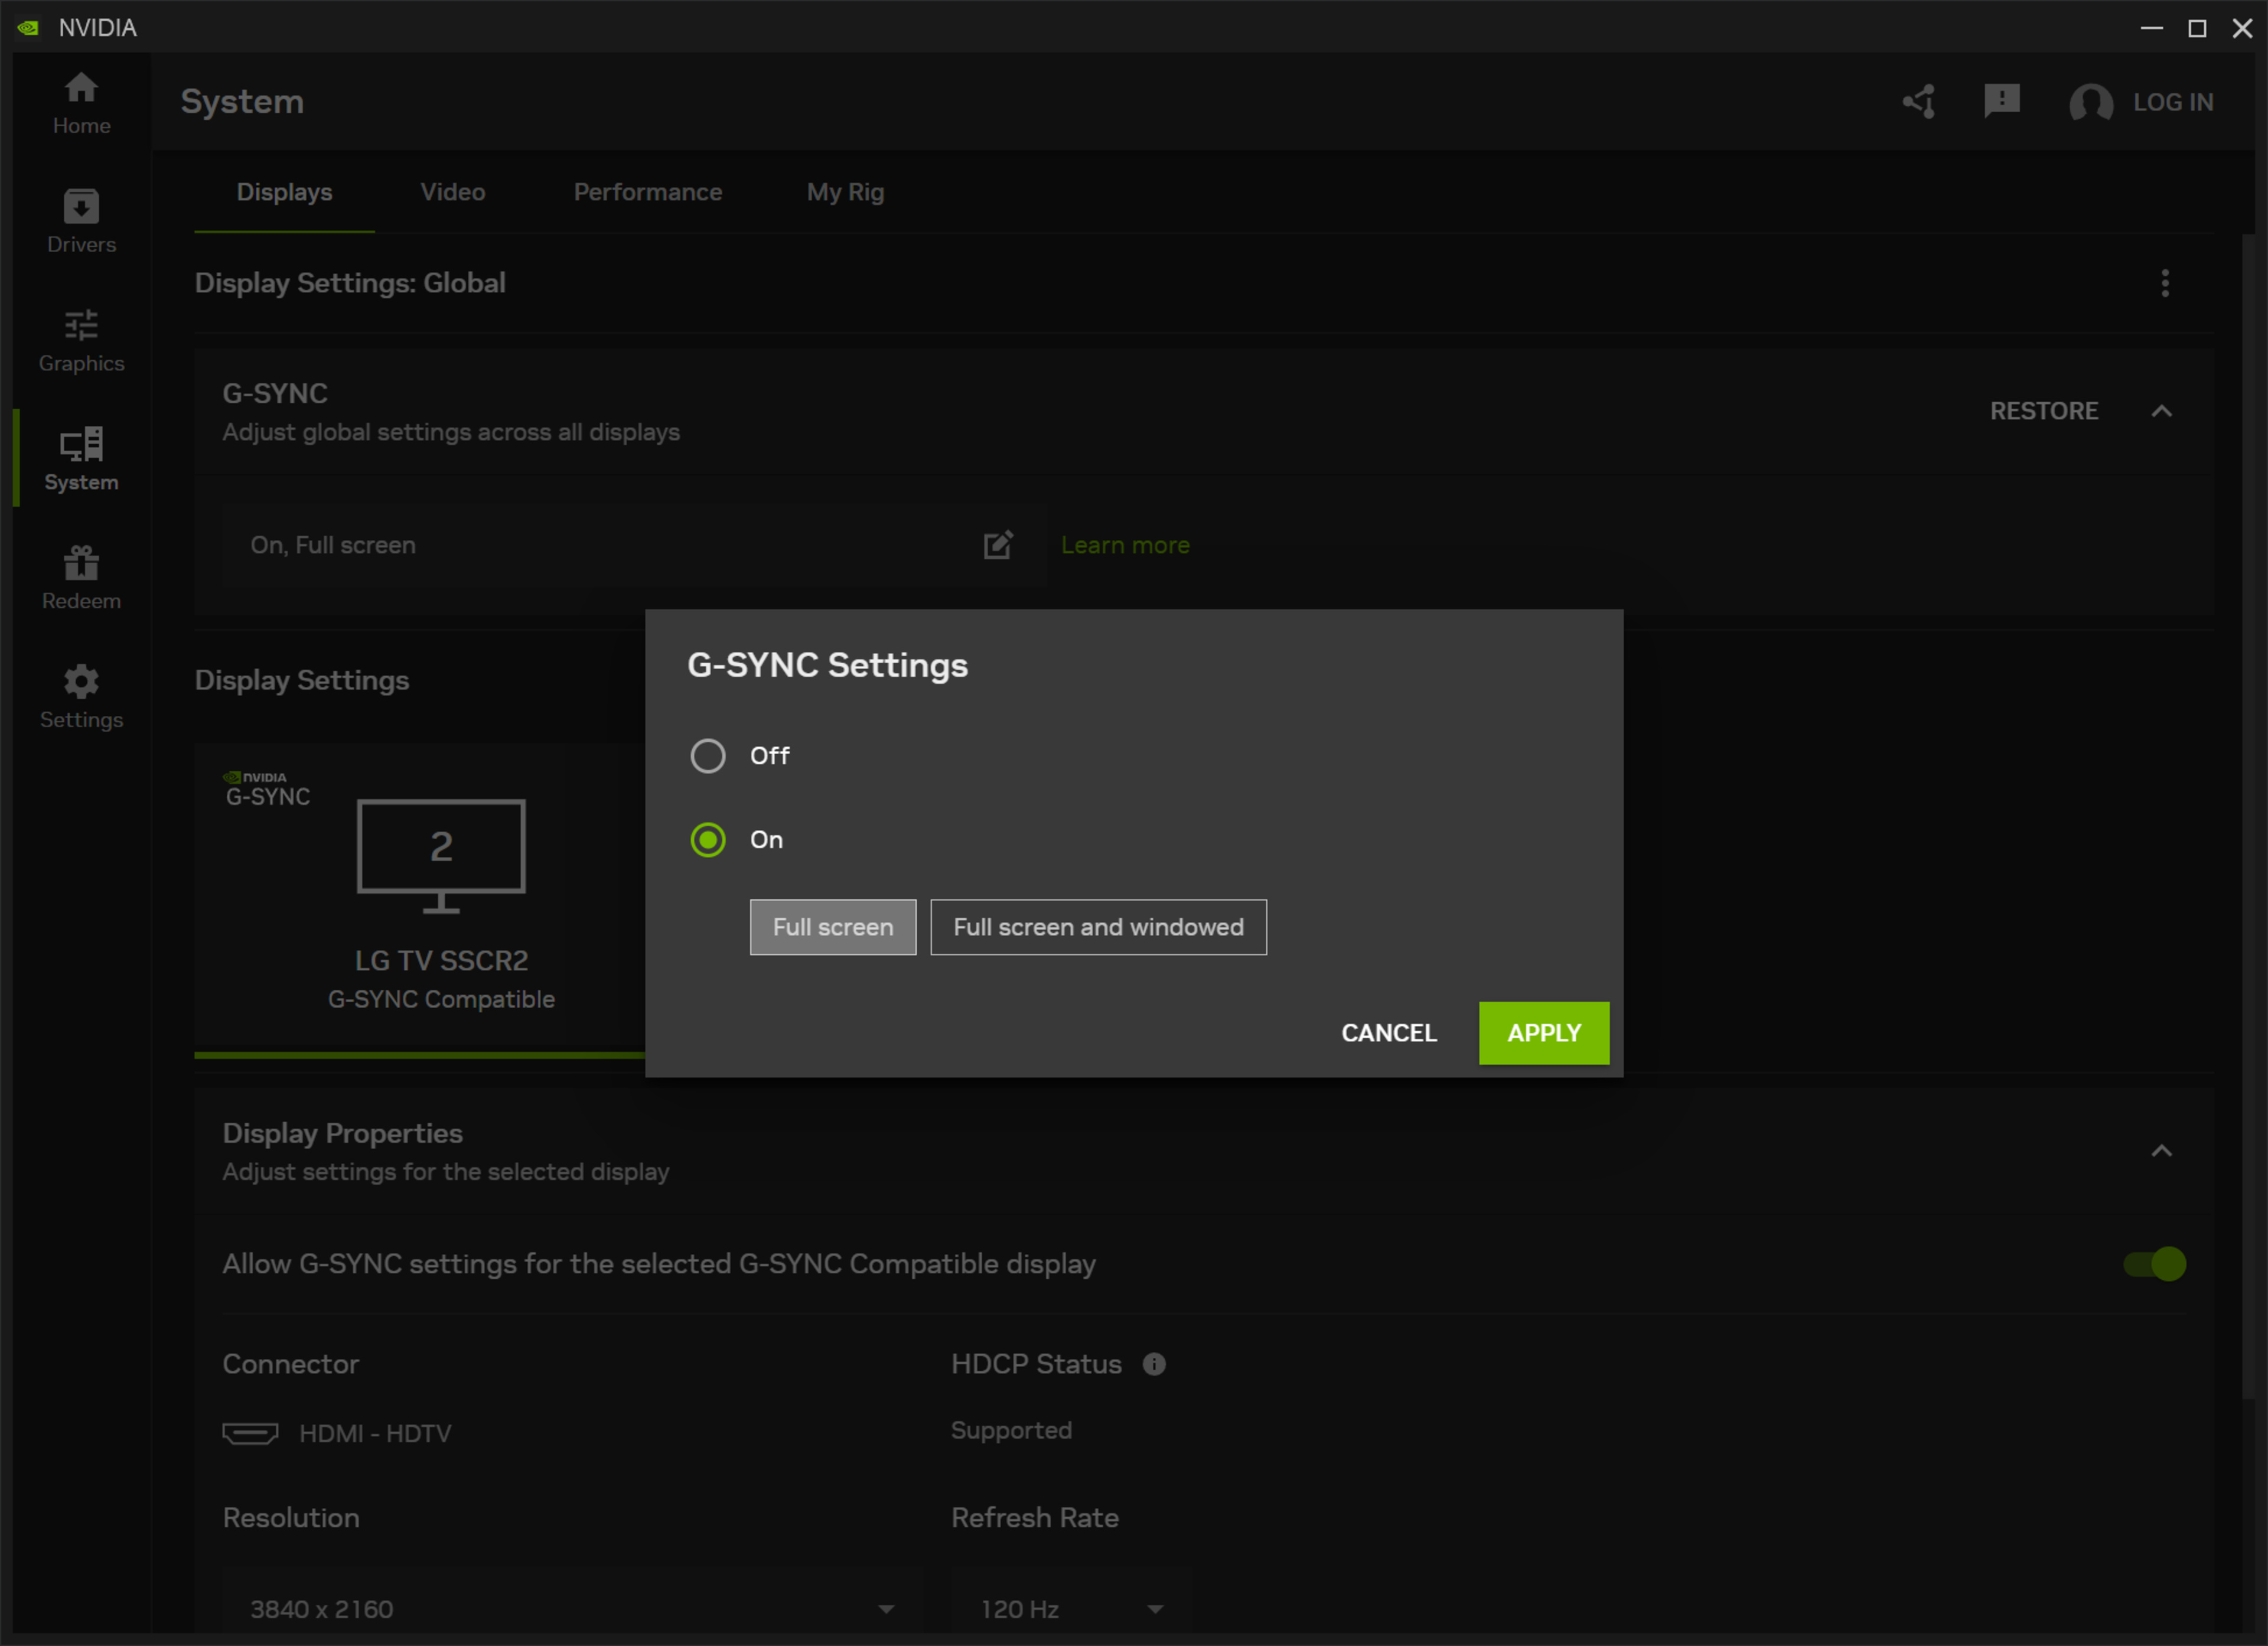Click the green APPLY button
Screen dimensions: 2268x1646
coord(1543,1033)
